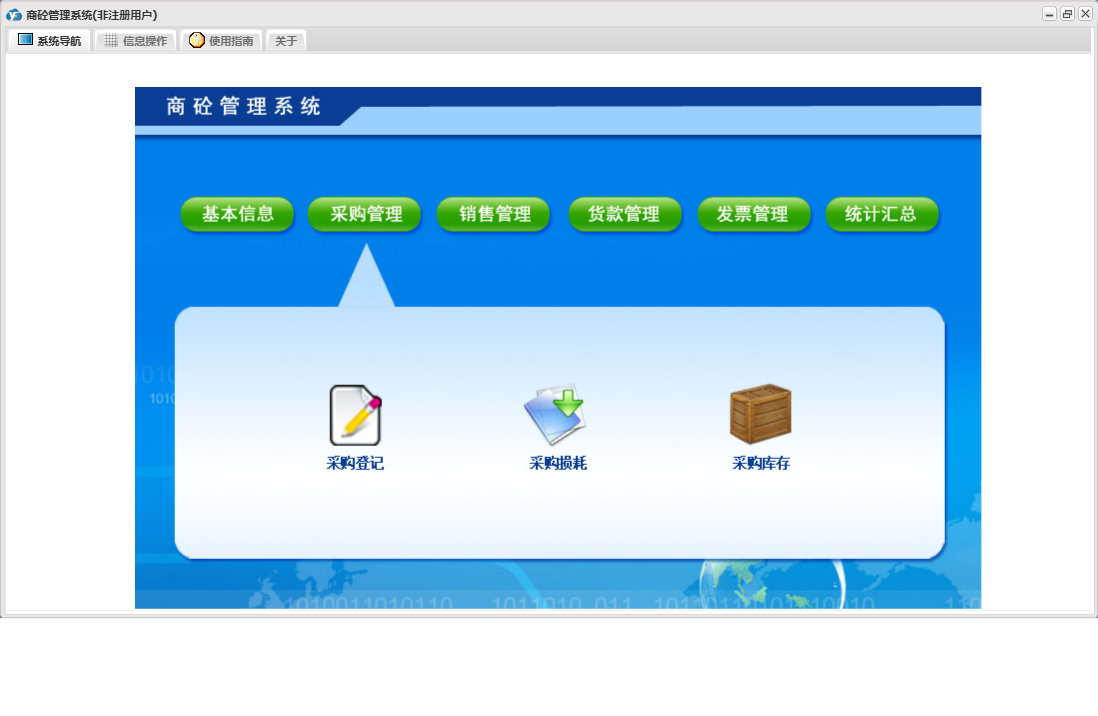
Task: Select the 采购管理 green button
Action: 365,214
